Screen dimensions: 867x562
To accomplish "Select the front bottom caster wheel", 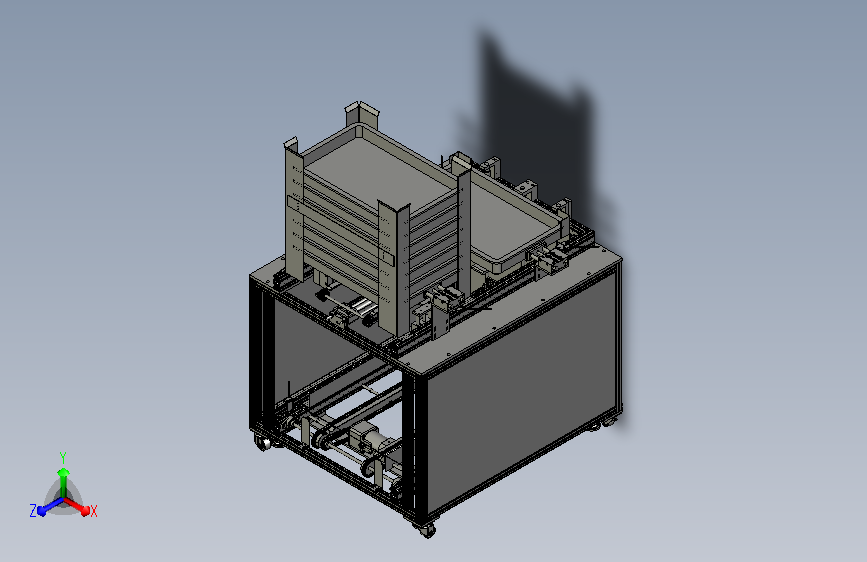I will click(x=426, y=529).
